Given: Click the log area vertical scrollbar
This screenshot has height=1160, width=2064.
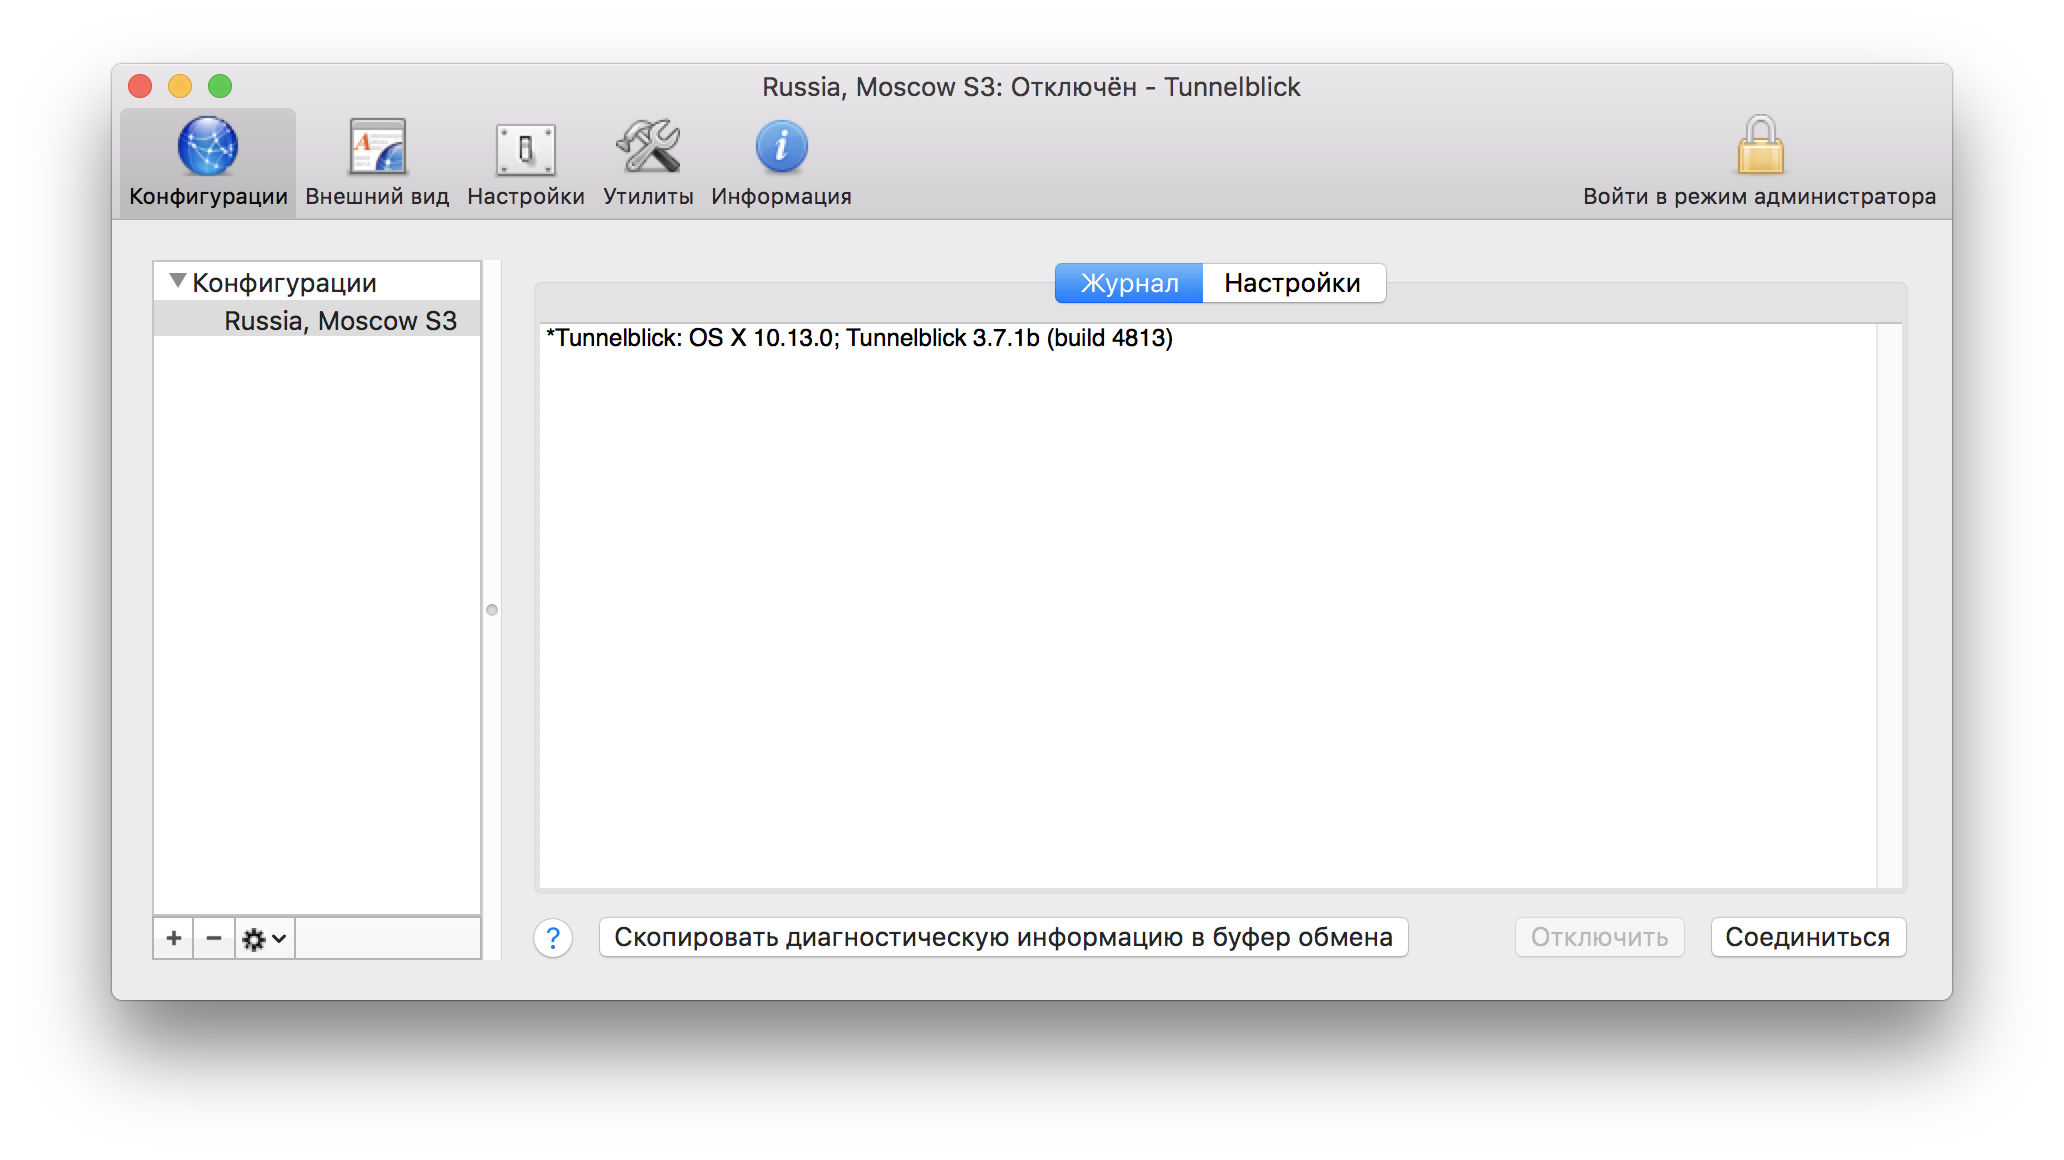Looking at the screenshot, I should 1889,605.
